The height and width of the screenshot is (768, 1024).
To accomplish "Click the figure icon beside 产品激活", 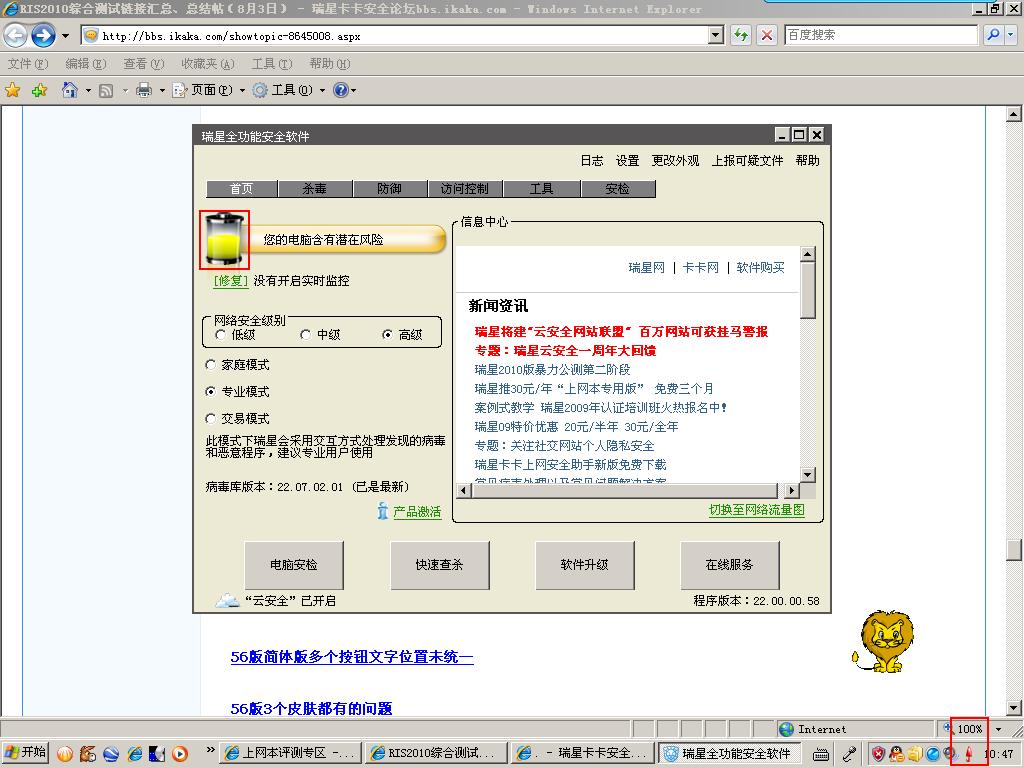I will point(383,511).
